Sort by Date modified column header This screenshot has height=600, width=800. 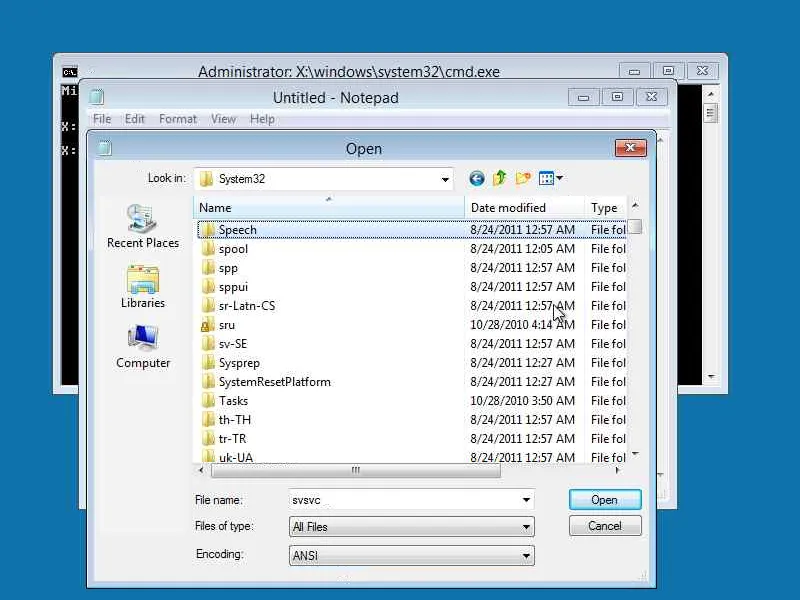click(x=524, y=208)
